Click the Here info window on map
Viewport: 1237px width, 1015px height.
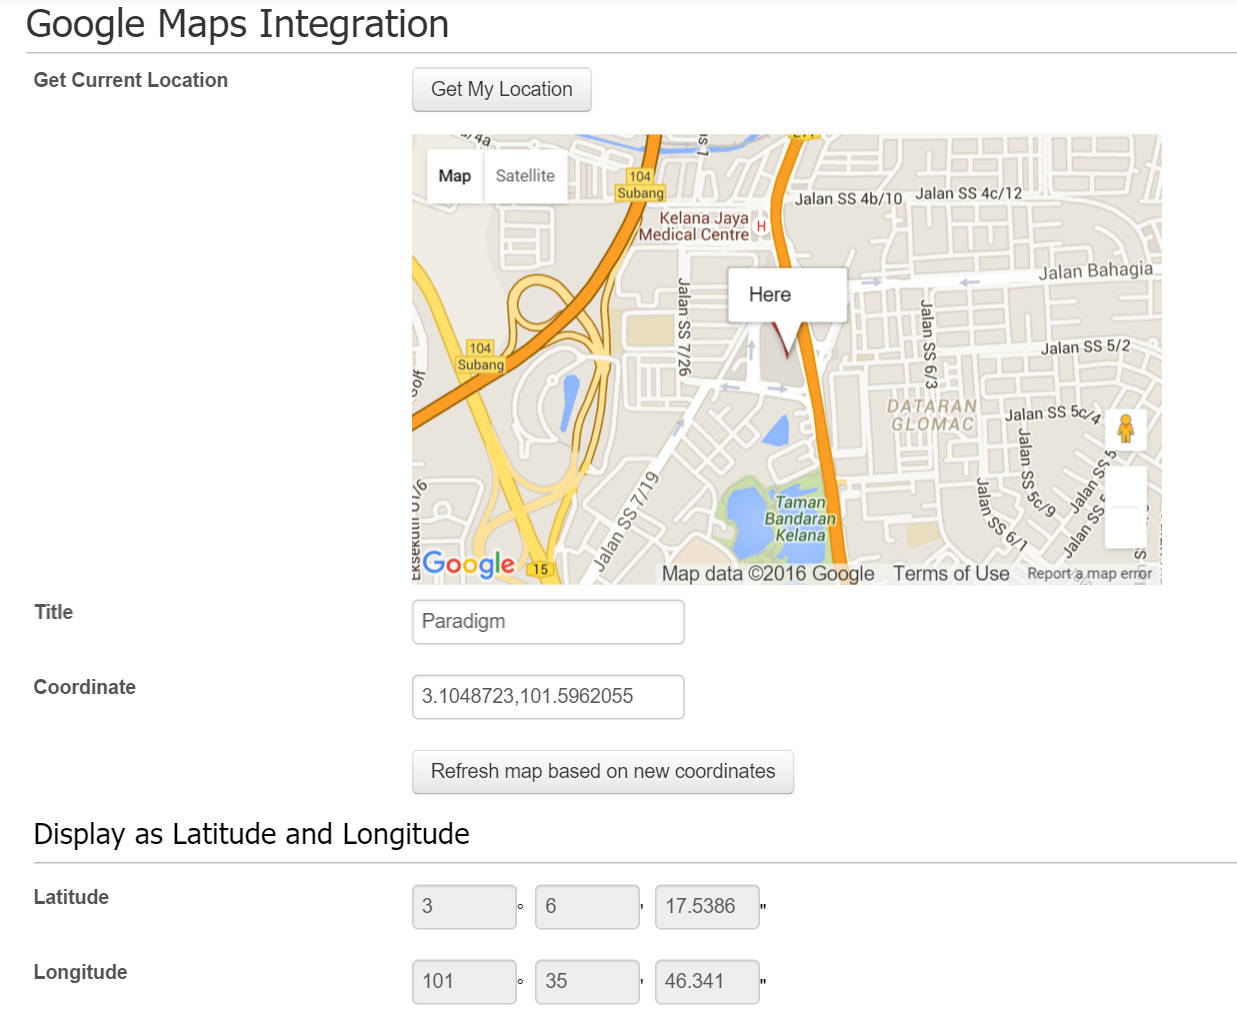pyautogui.click(x=787, y=295)
